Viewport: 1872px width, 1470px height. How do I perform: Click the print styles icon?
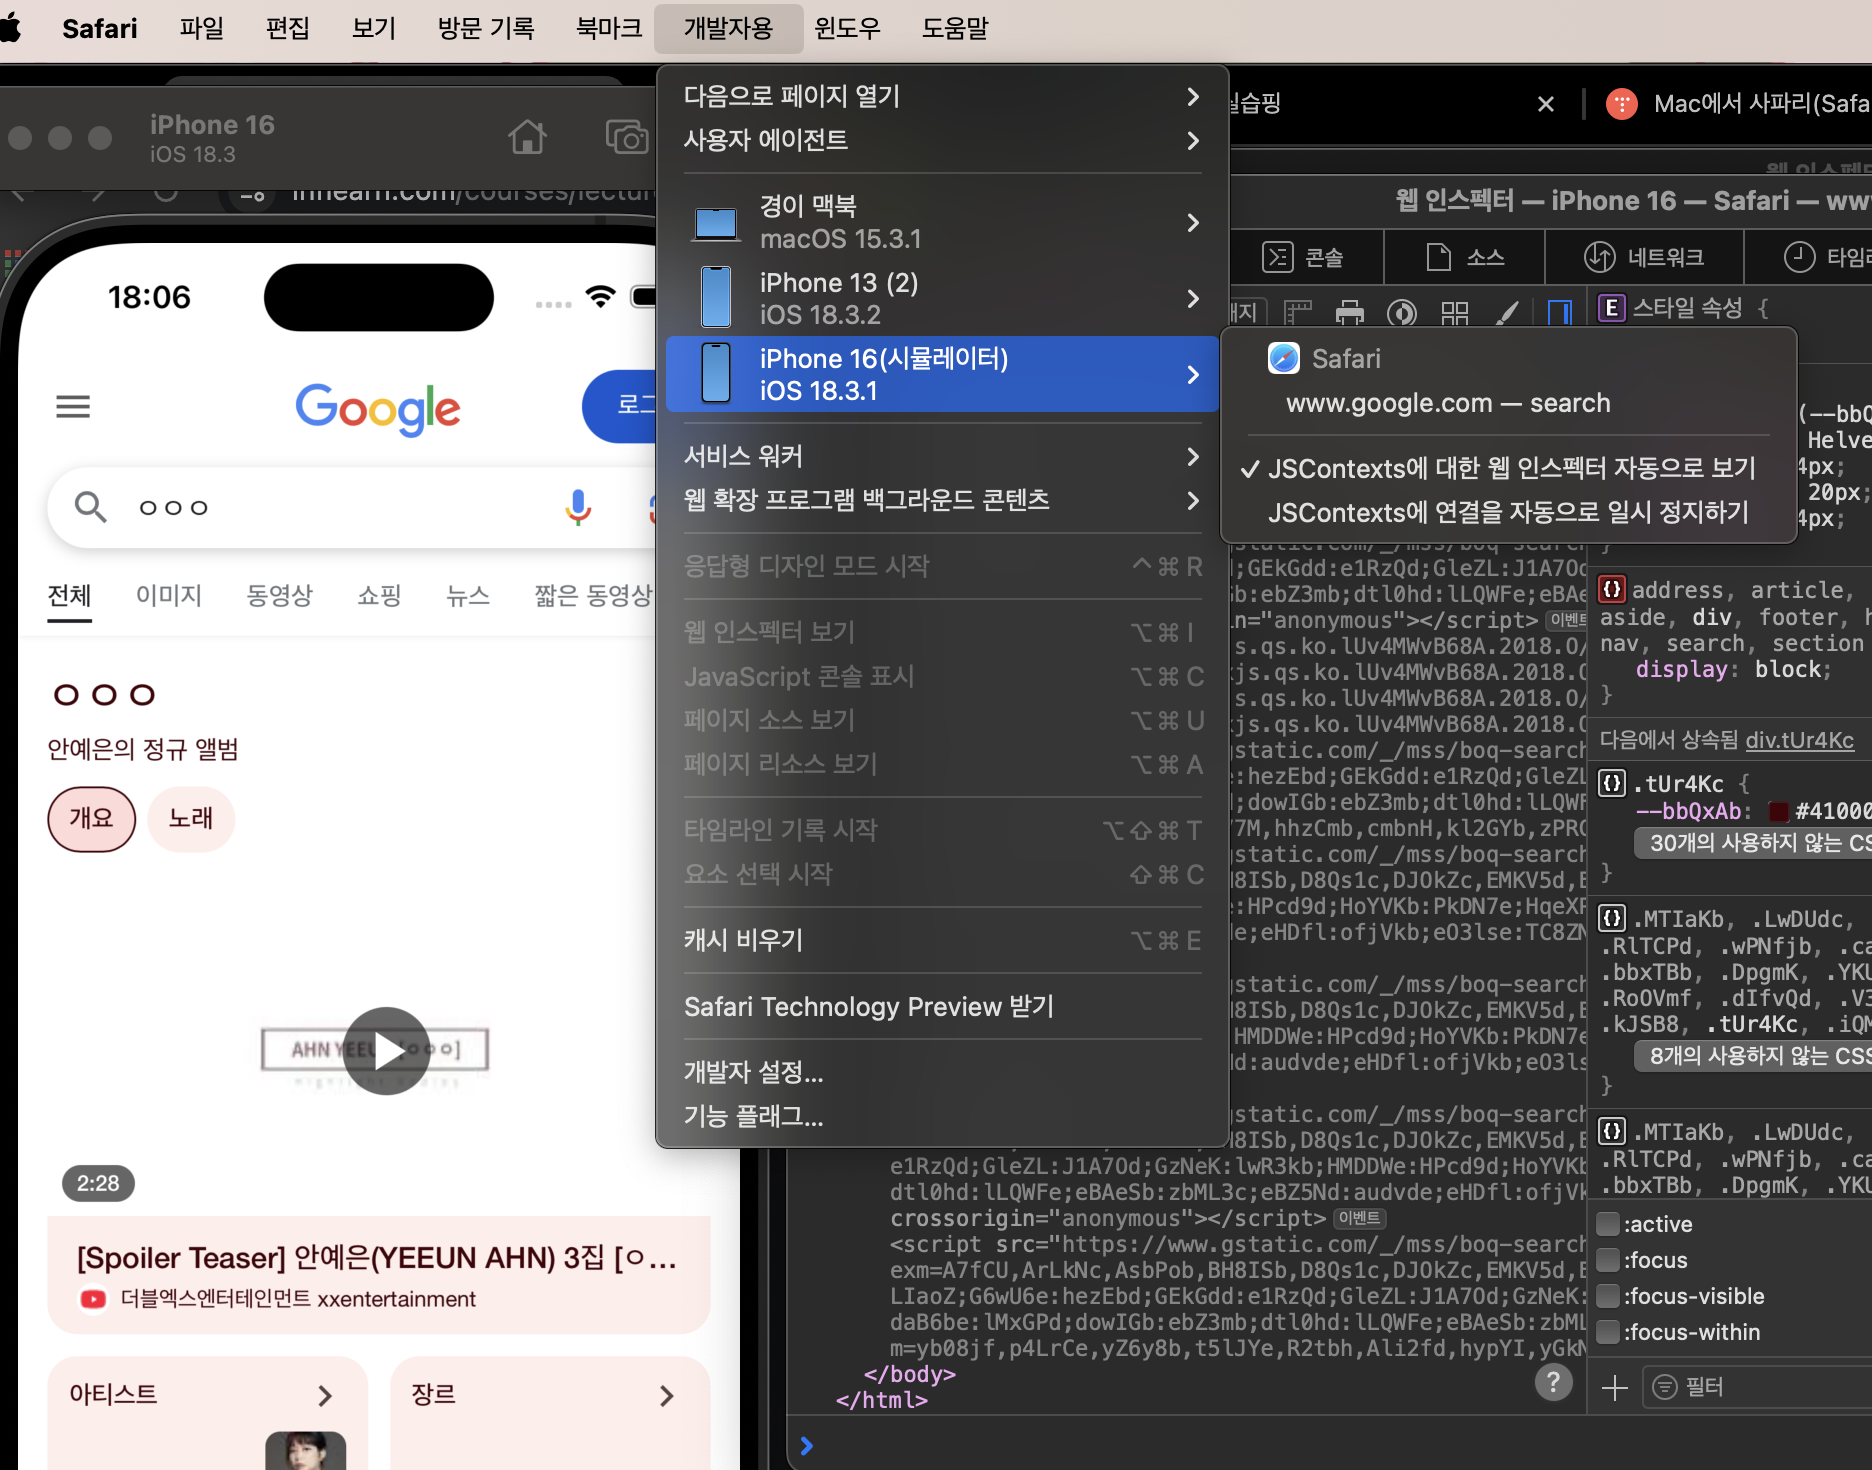coord(1350,313)
